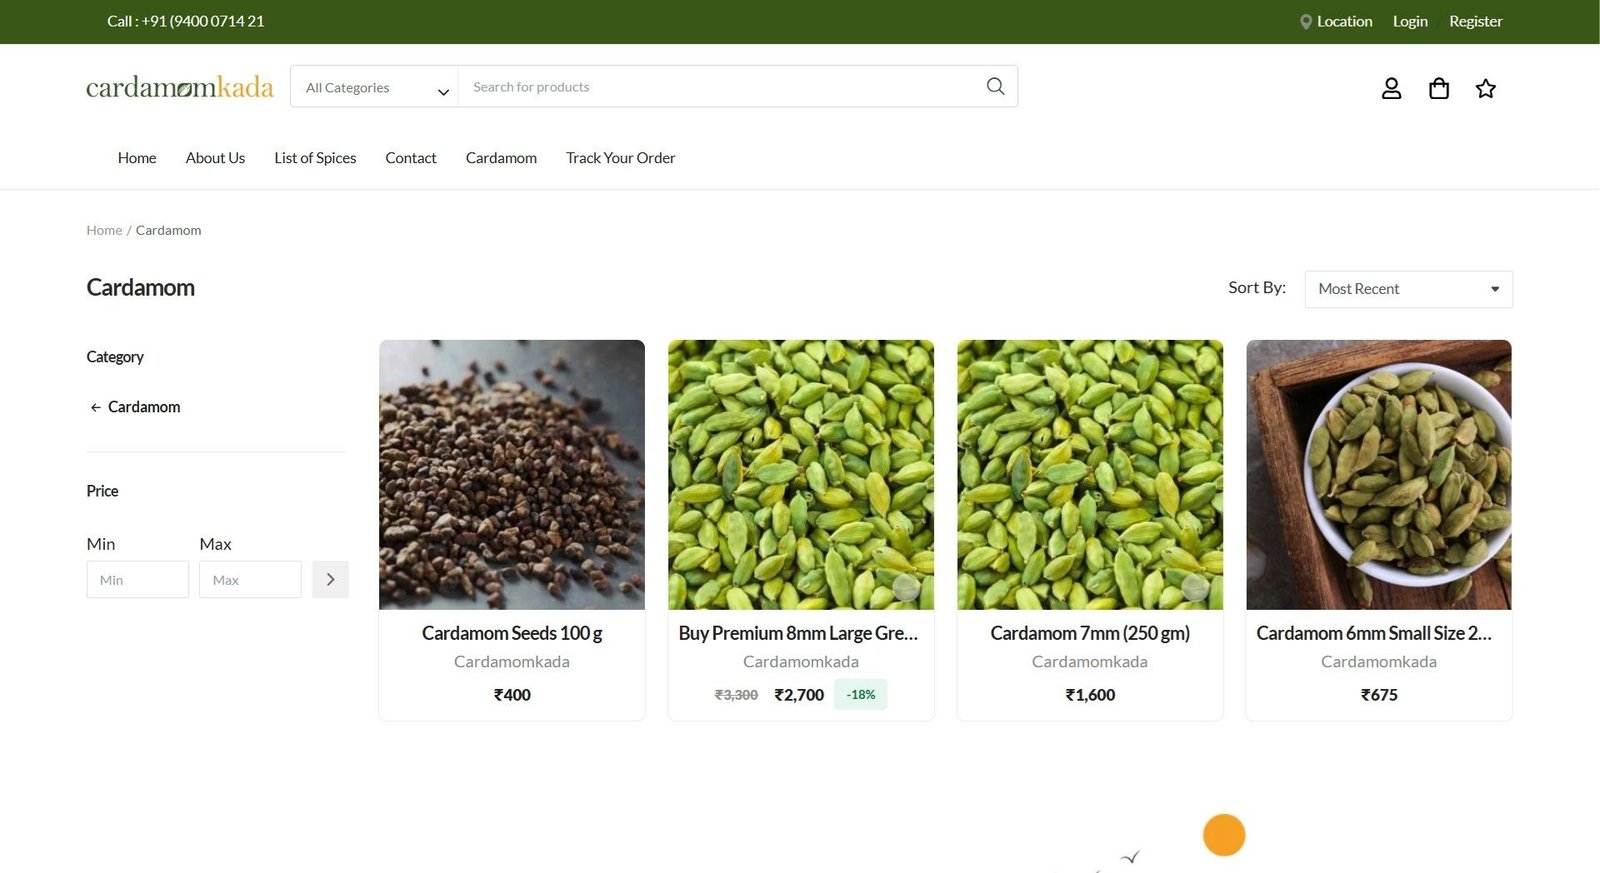This screenshot has height=873, width=1600.
Task: Focus the Min price input field
Action: coord(138,580)
